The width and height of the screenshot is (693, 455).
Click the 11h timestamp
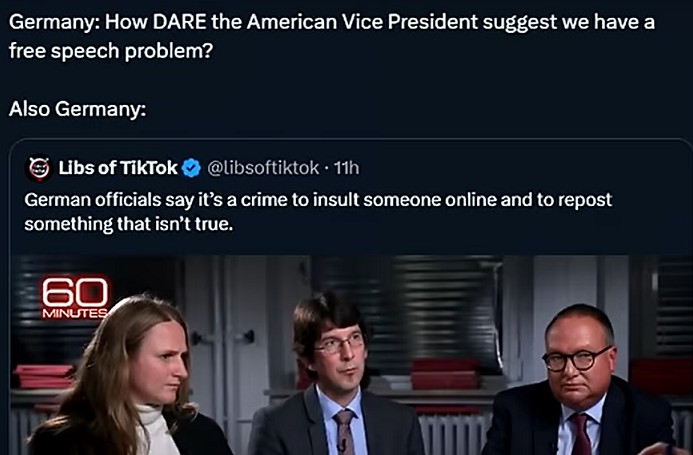[x=347, y=167]
